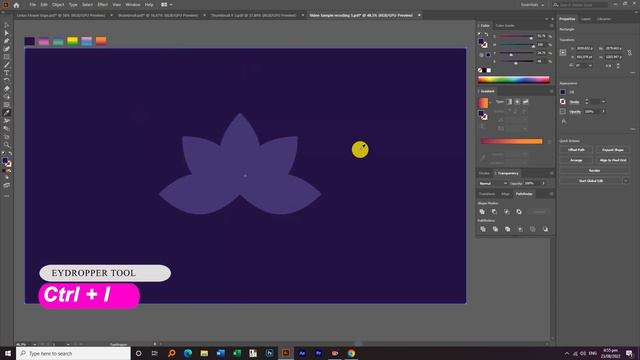640x360 pixels.
Task: Click the Minus Front shape mode icon
Action: 494,212
